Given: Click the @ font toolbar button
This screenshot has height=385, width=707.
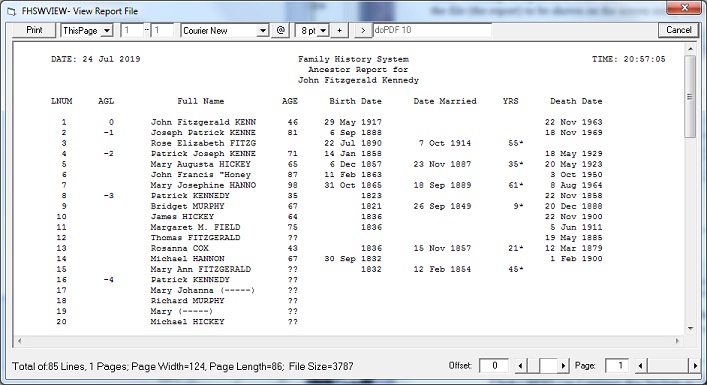Looking at the screenshot, I should [280, 30].
